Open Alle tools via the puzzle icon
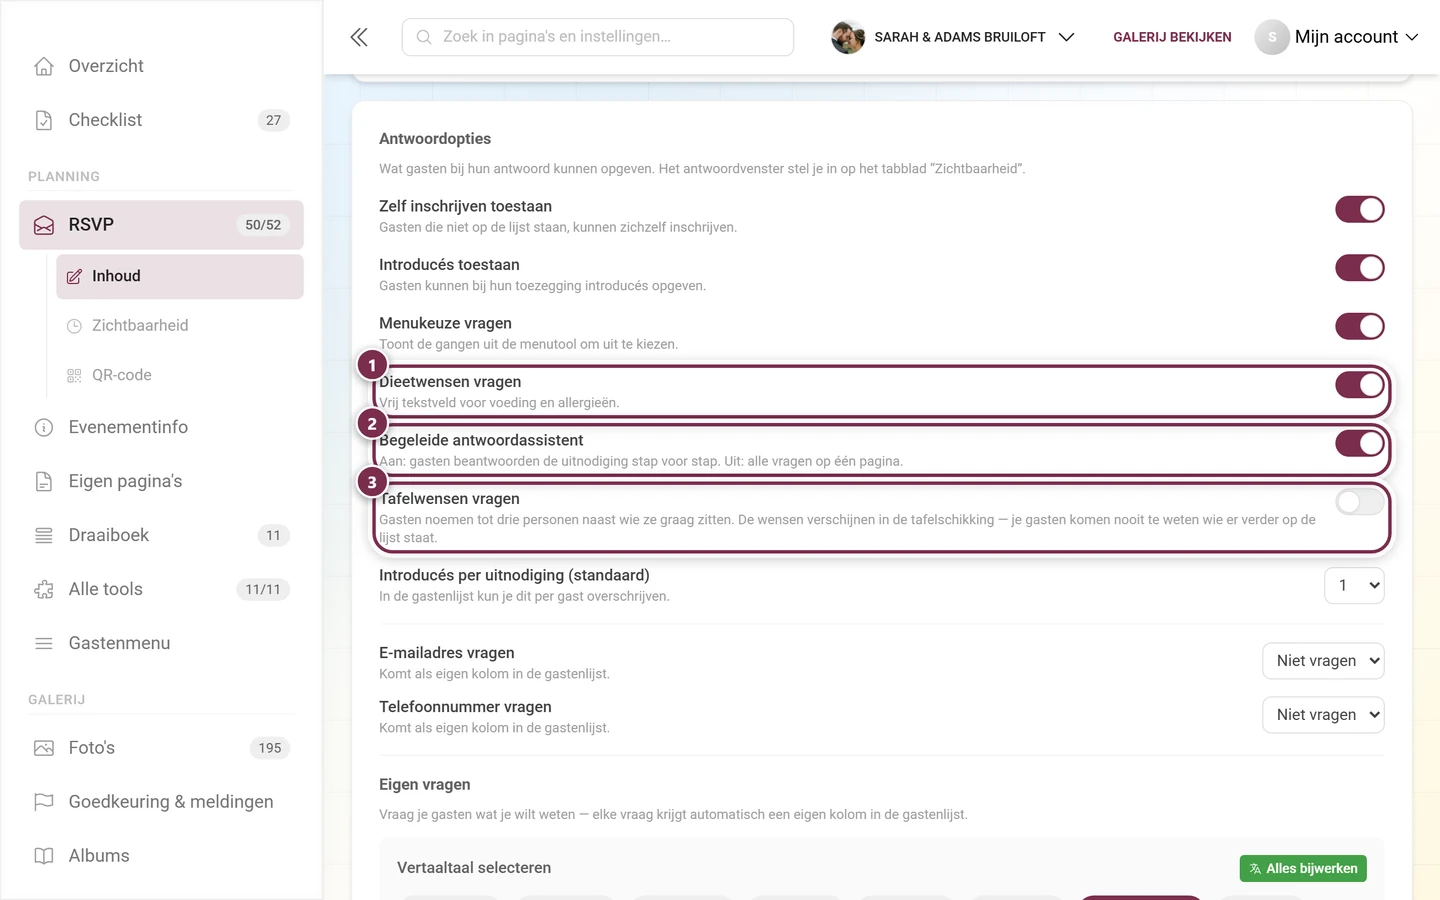The width and height of the screenshot is (1440, 900). (x=44, y=590)
